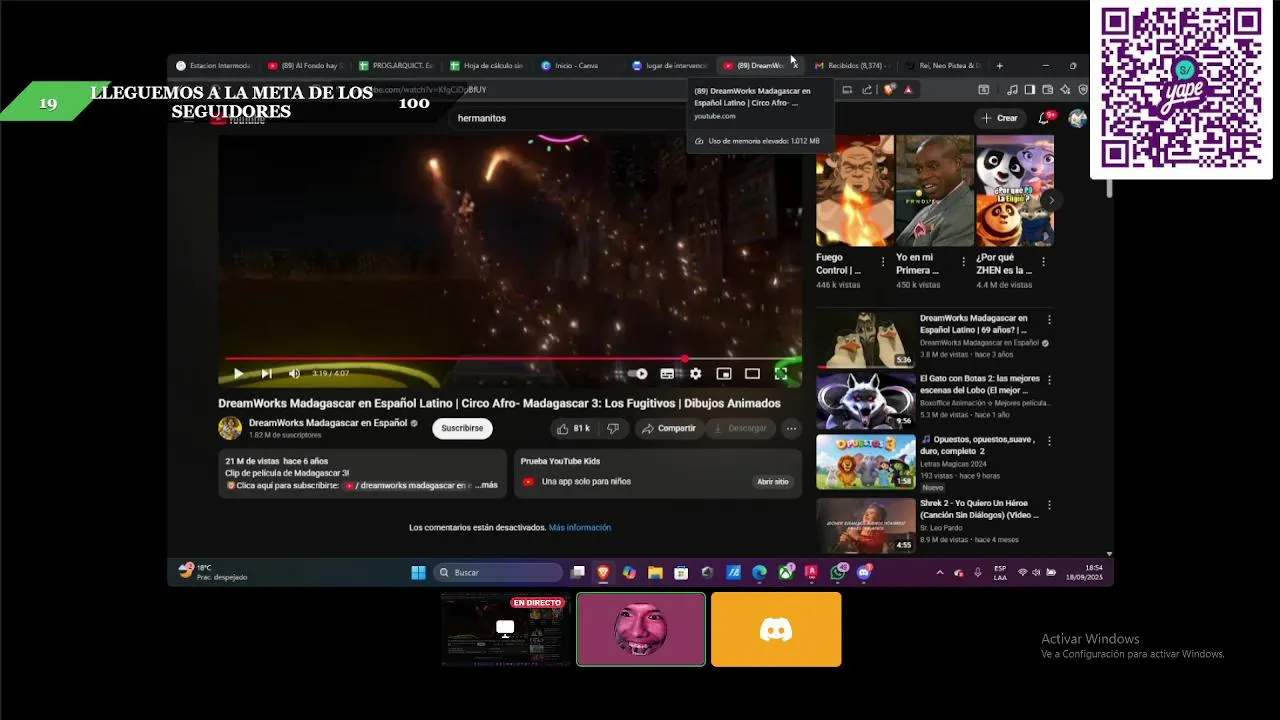Skip to the next video
The width and height of the screenshot is (1280, 720).
266,373
